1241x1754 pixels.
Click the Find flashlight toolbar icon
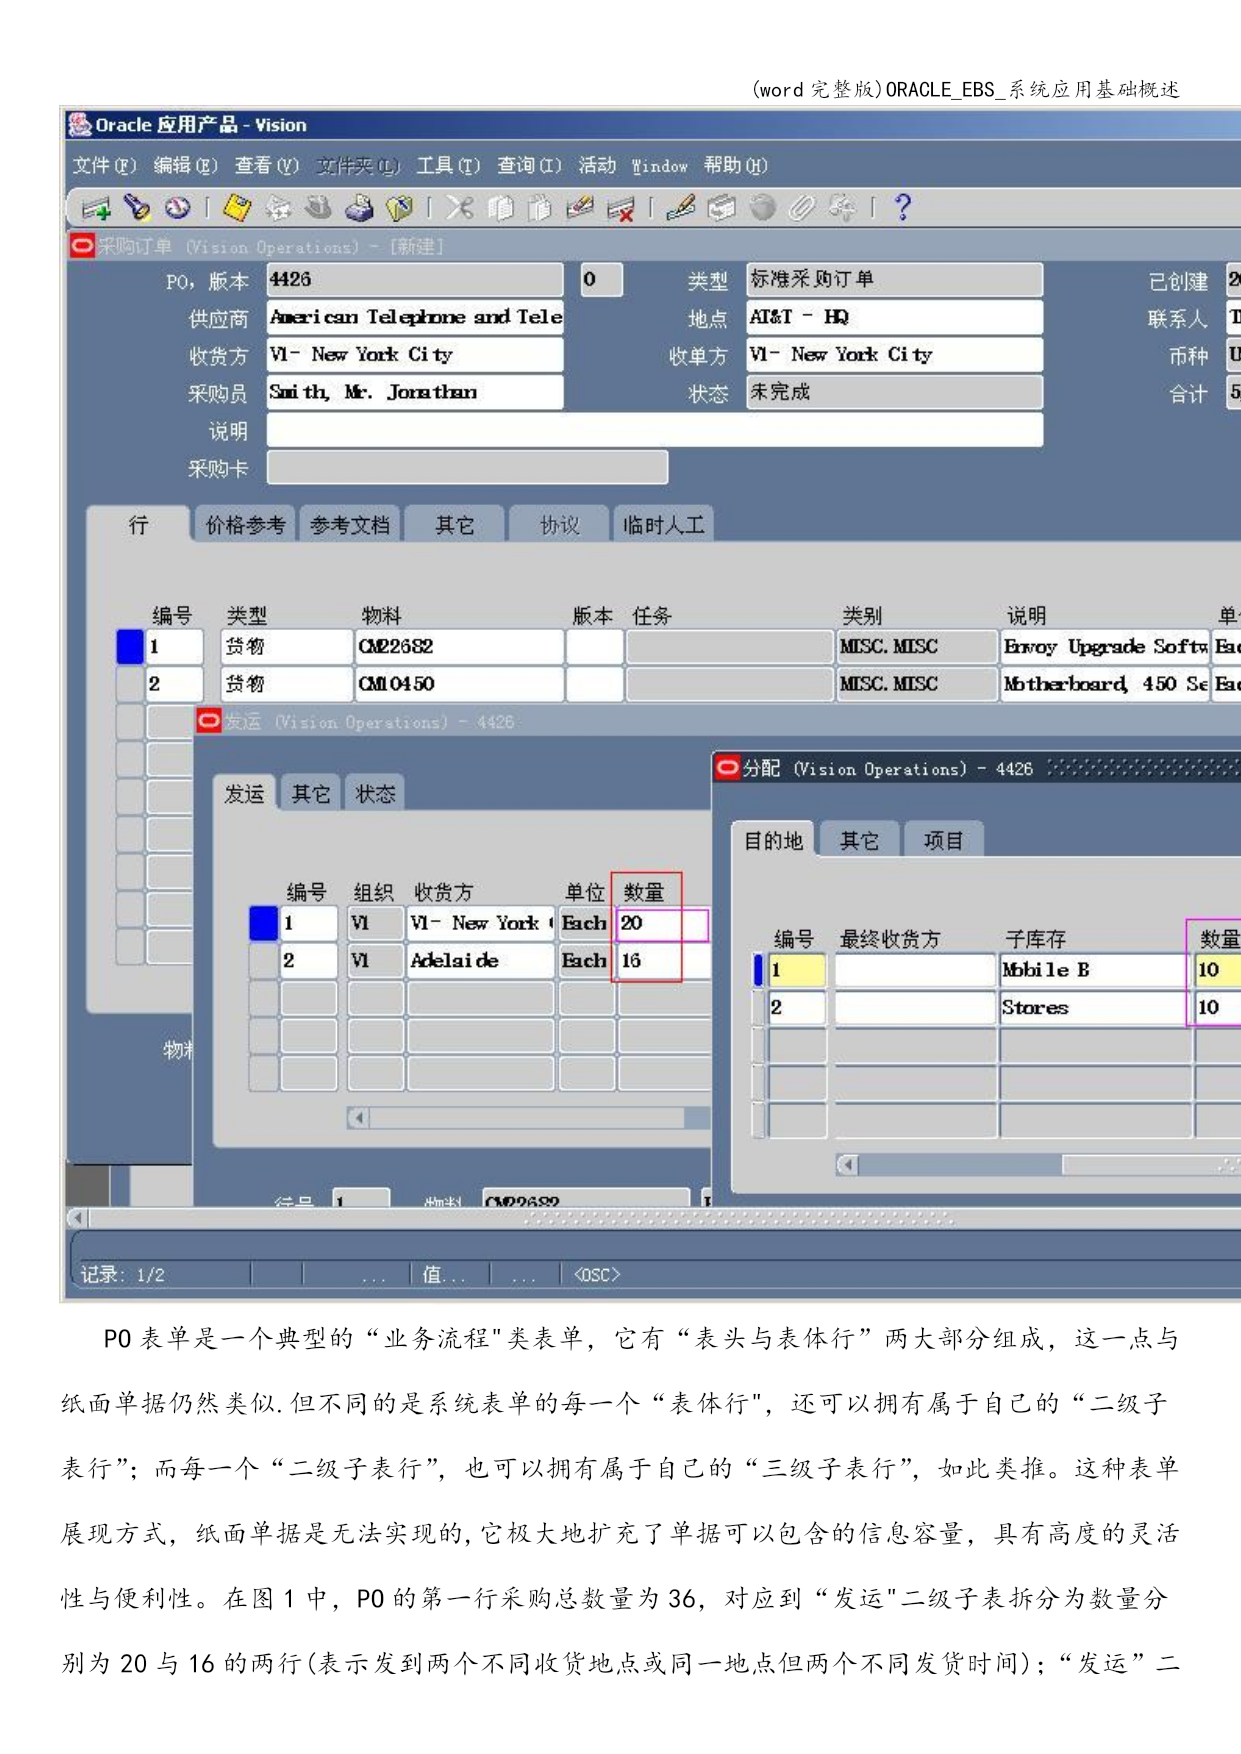pyautogui.click(x=137, y=208)
